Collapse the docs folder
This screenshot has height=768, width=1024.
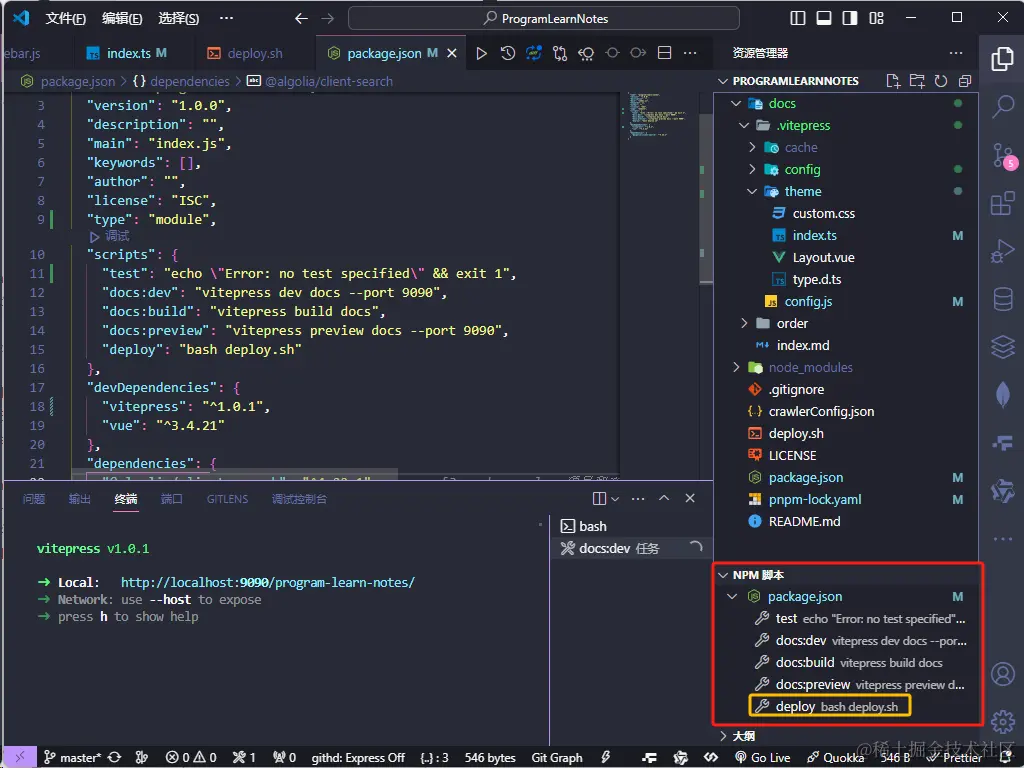point(736,103)
